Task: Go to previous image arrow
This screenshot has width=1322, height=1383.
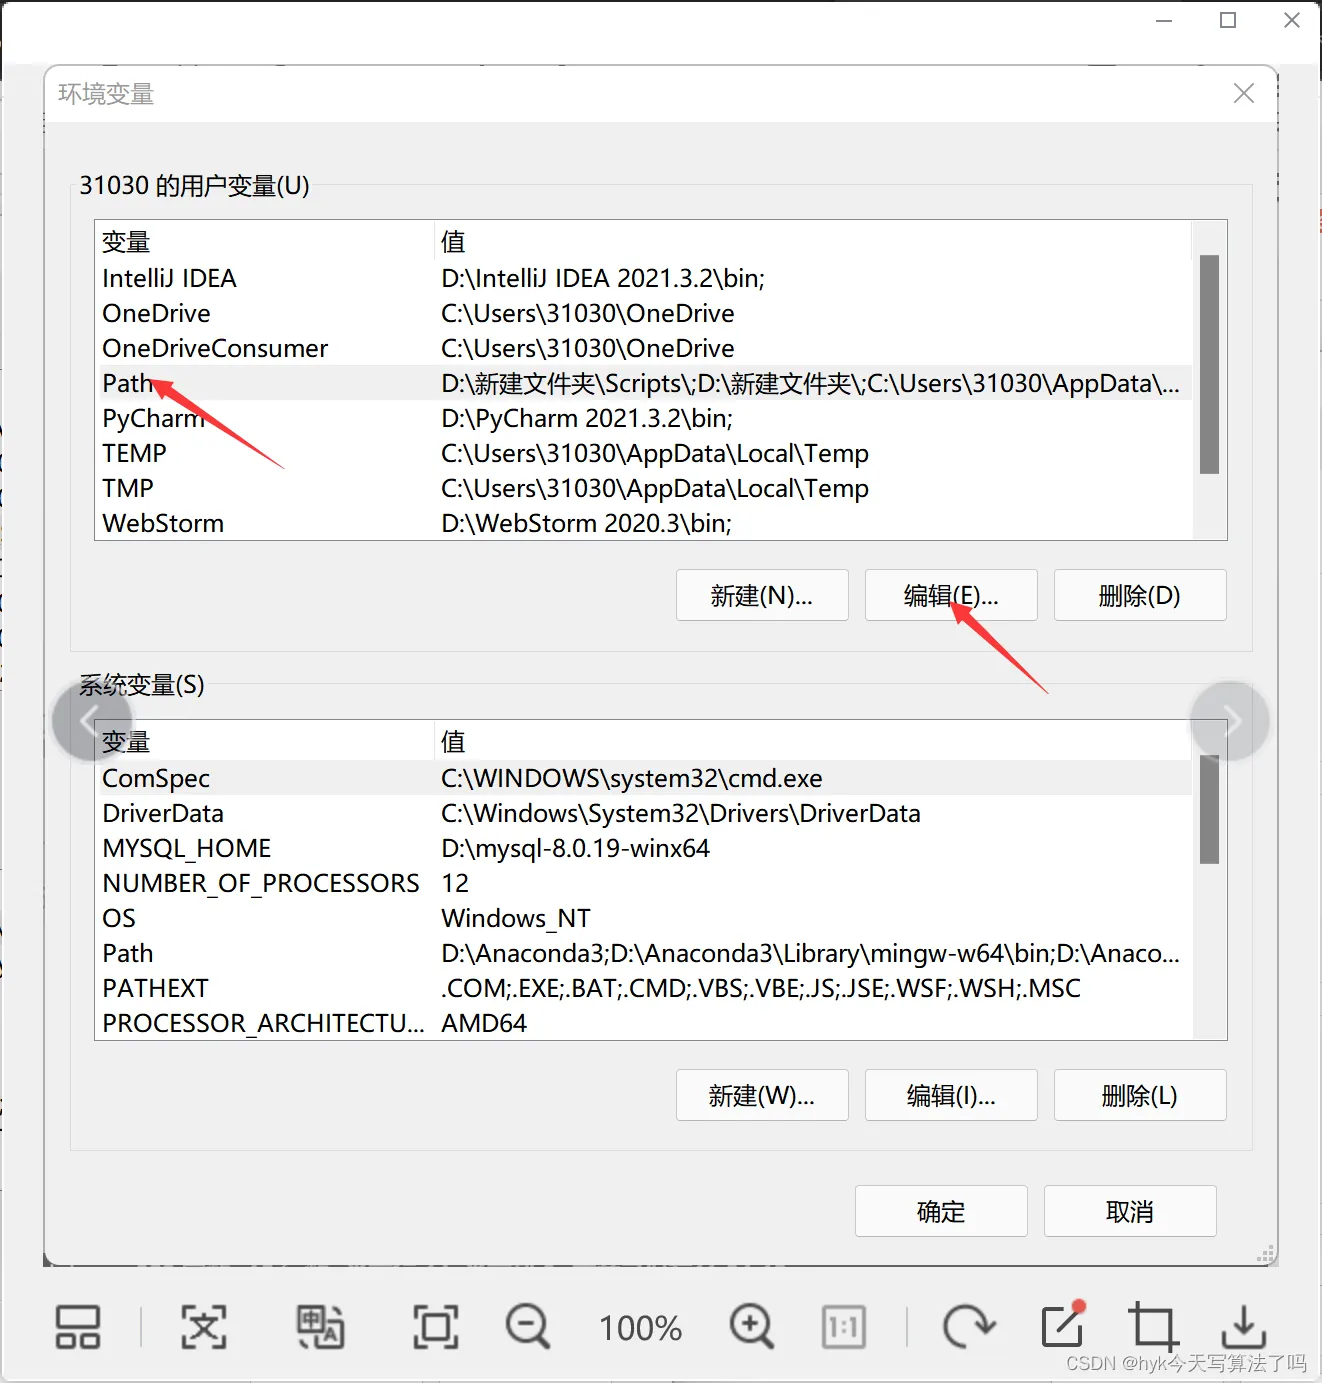Action: pos(92,721)
